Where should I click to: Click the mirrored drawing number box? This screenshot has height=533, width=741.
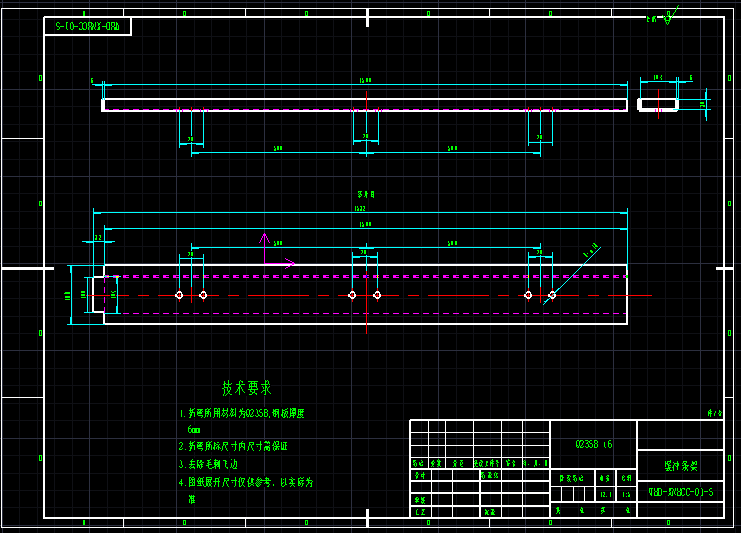click(x=87, y=26)
